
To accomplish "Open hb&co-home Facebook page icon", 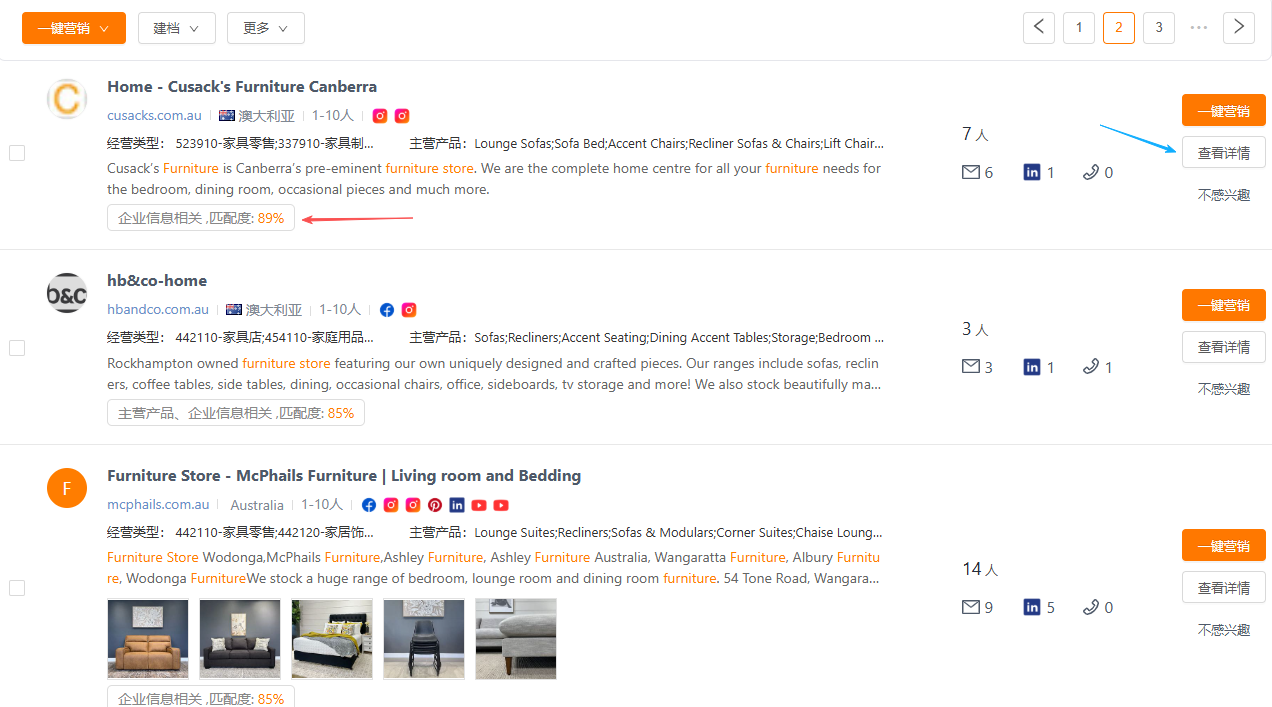I will pos(387,310).
